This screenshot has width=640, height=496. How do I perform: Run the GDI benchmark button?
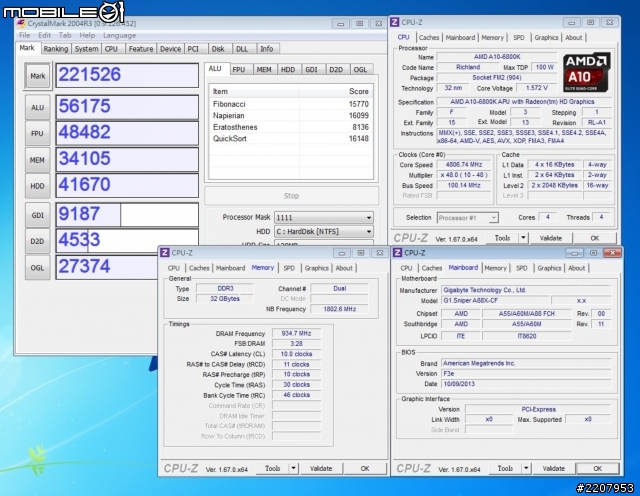tap(38, 215)
